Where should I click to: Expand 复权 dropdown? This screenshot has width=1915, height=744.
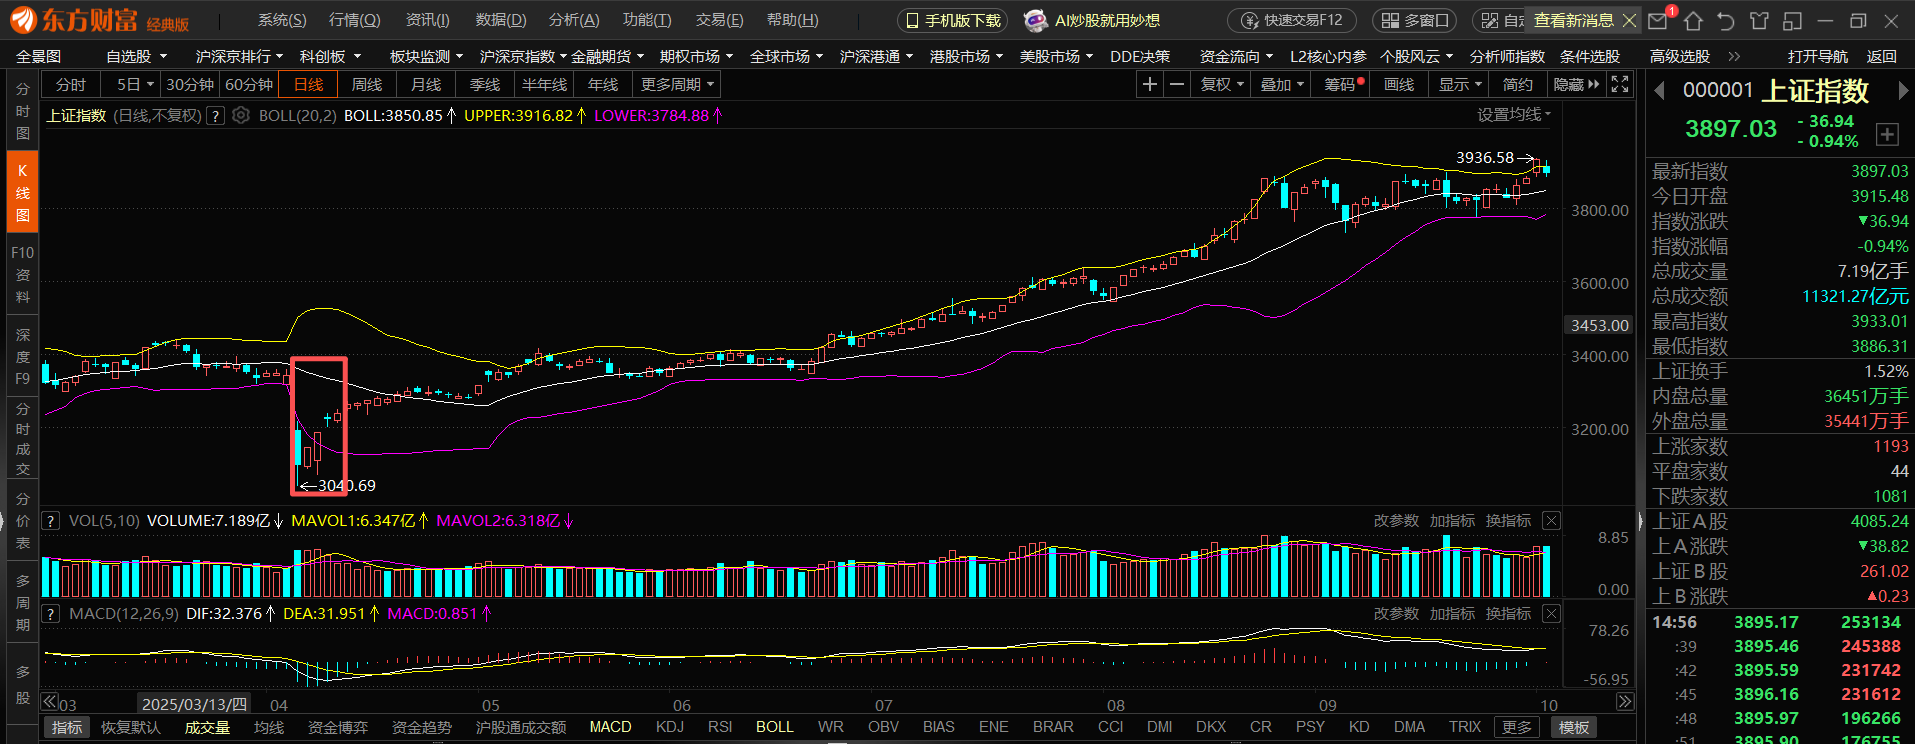pyautogui.click(x=1221, y=85)
